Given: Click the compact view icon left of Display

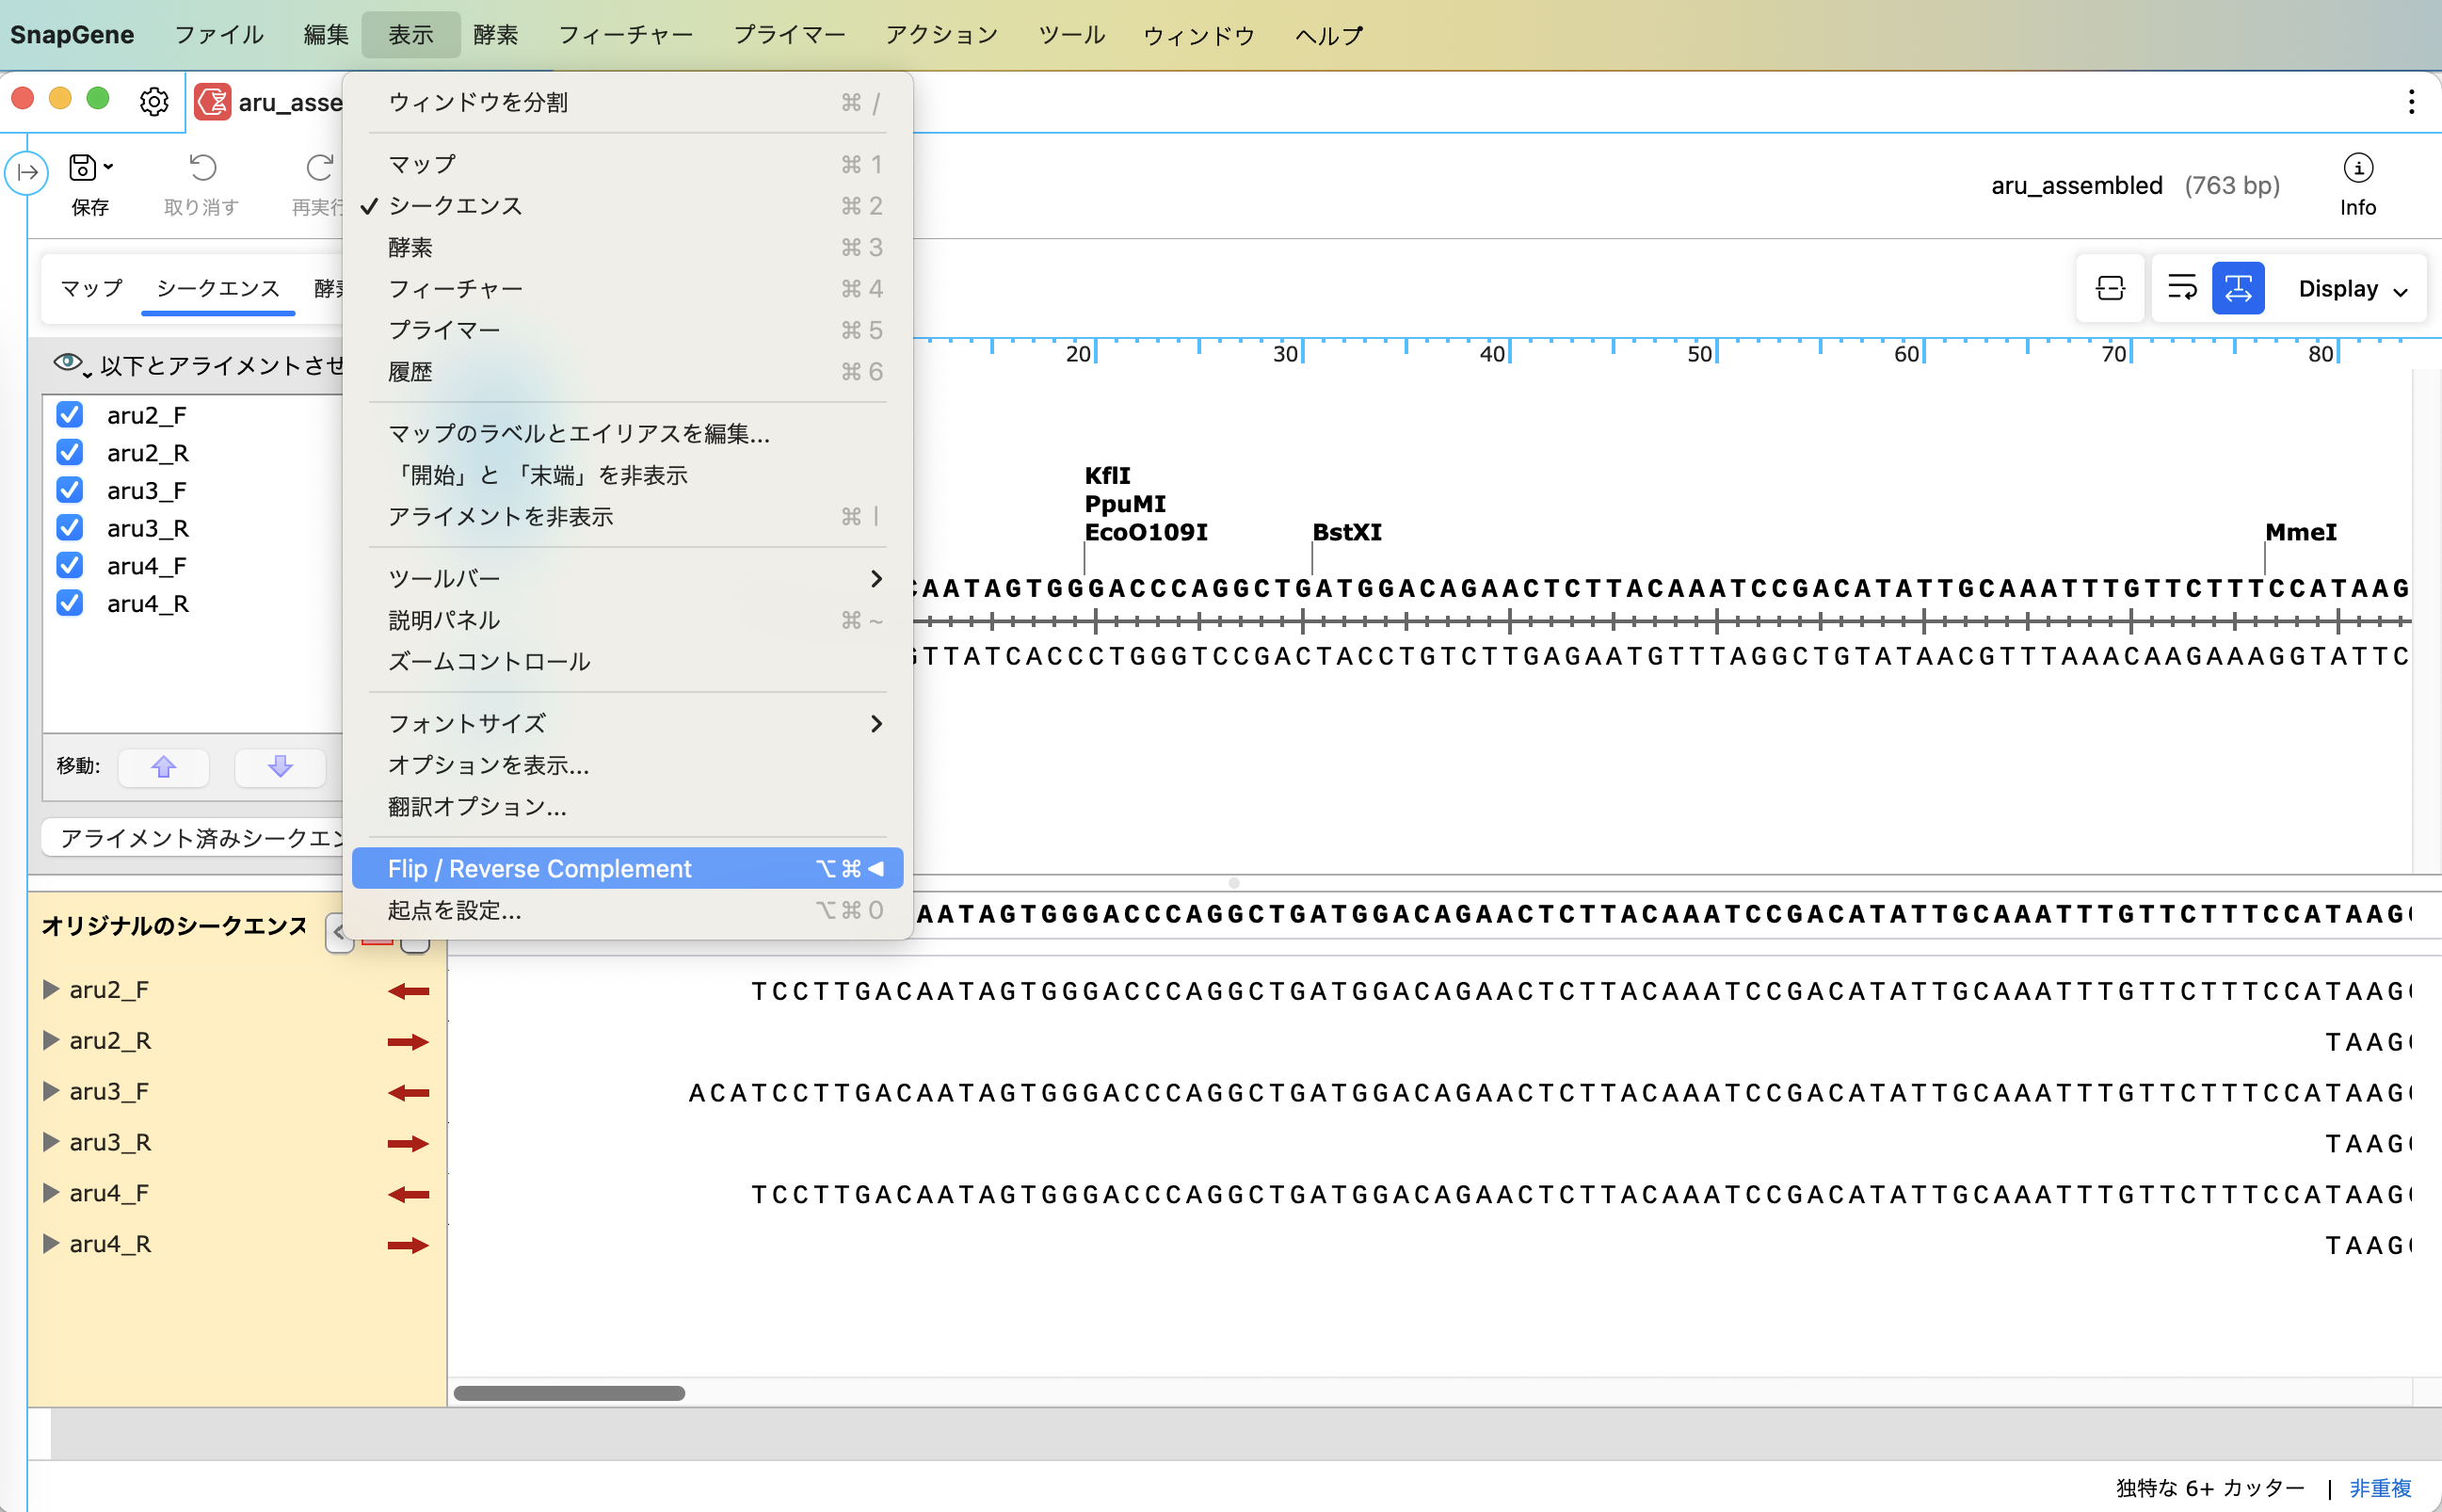Looking at the screenshot, I should 2110,288.
